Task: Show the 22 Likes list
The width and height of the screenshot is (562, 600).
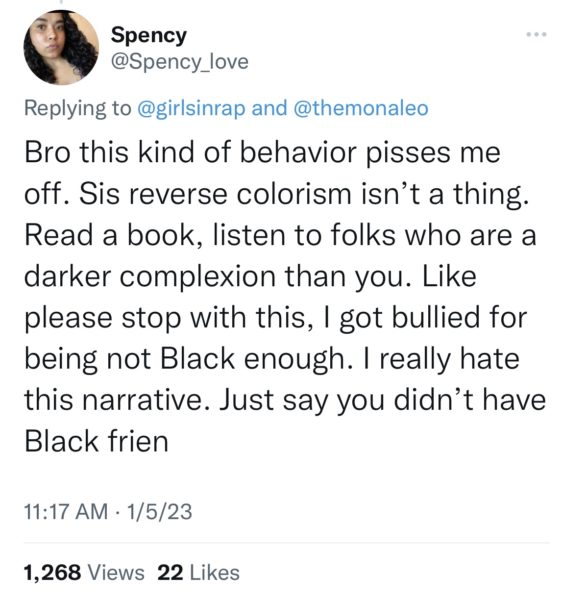Action: (x=199, y=573)
